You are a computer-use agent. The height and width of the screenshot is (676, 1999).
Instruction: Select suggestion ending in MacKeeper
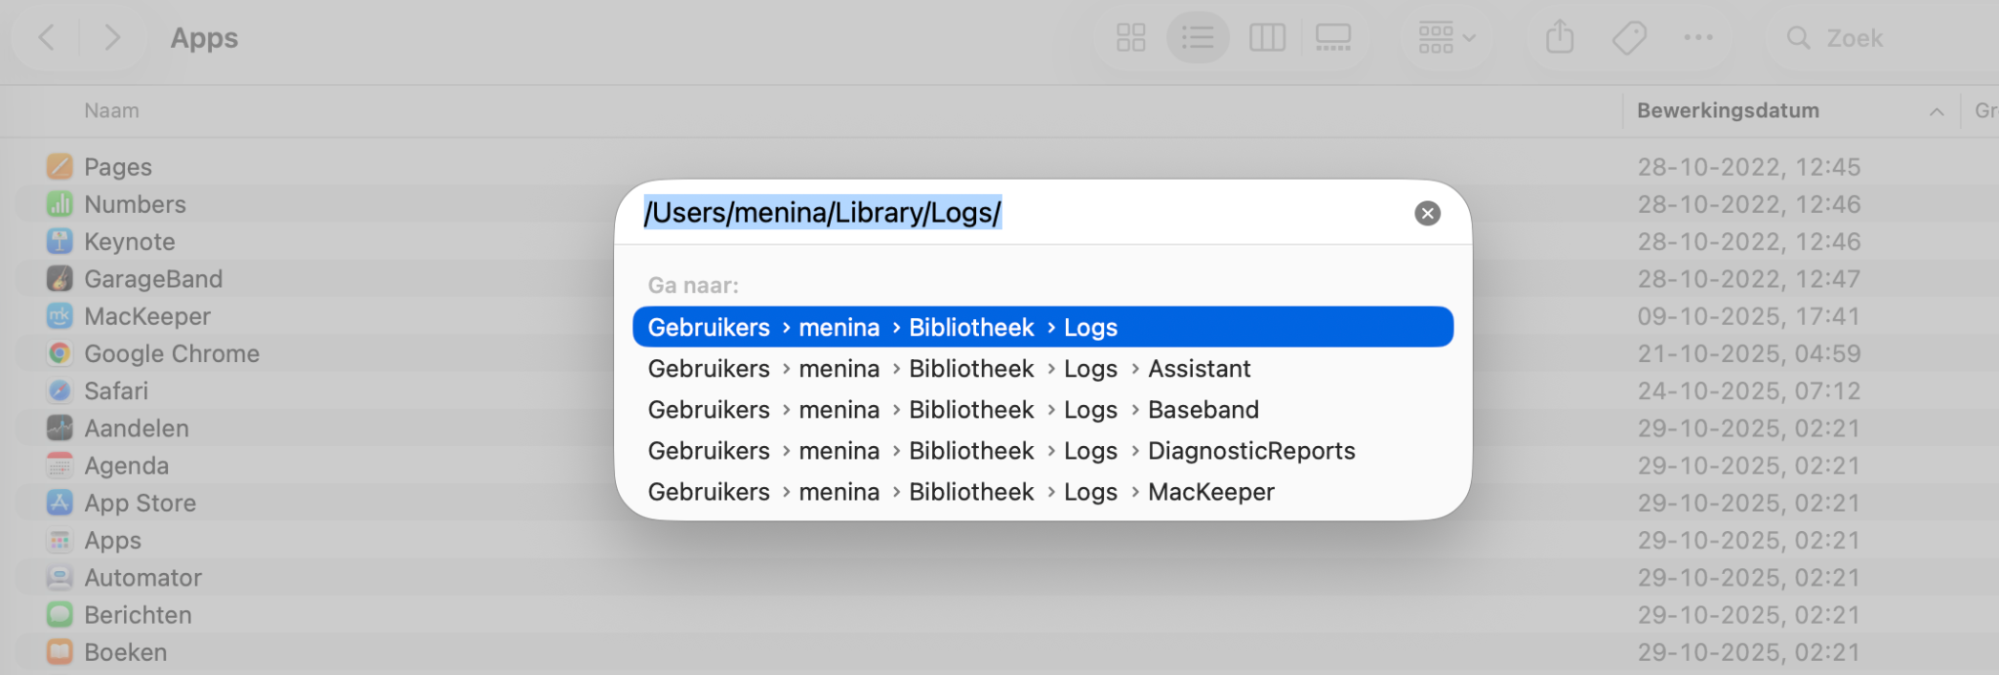(1043, 492)
